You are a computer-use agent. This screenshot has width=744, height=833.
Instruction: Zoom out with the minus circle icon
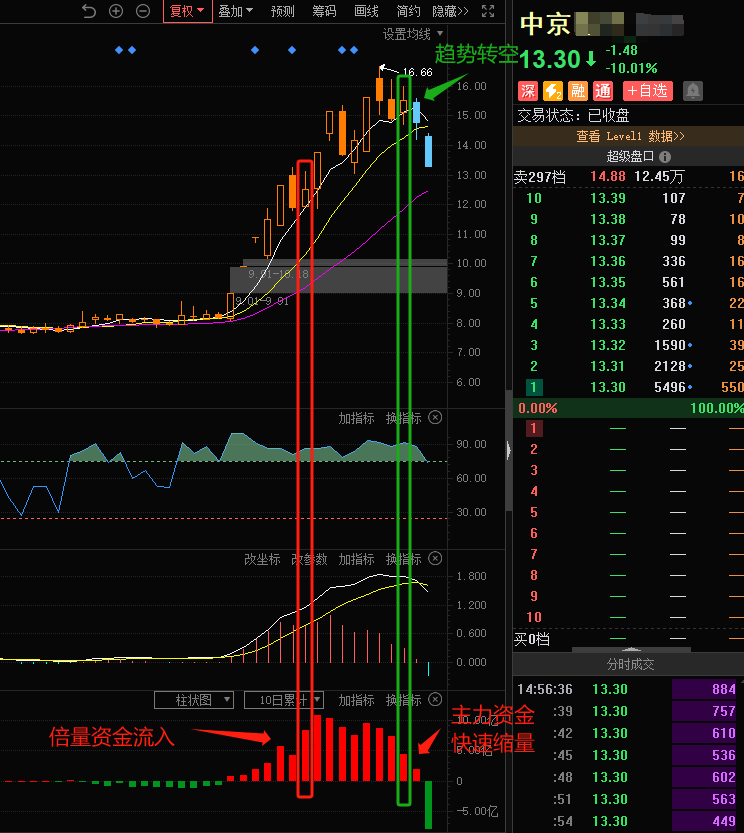click(143, 11)
